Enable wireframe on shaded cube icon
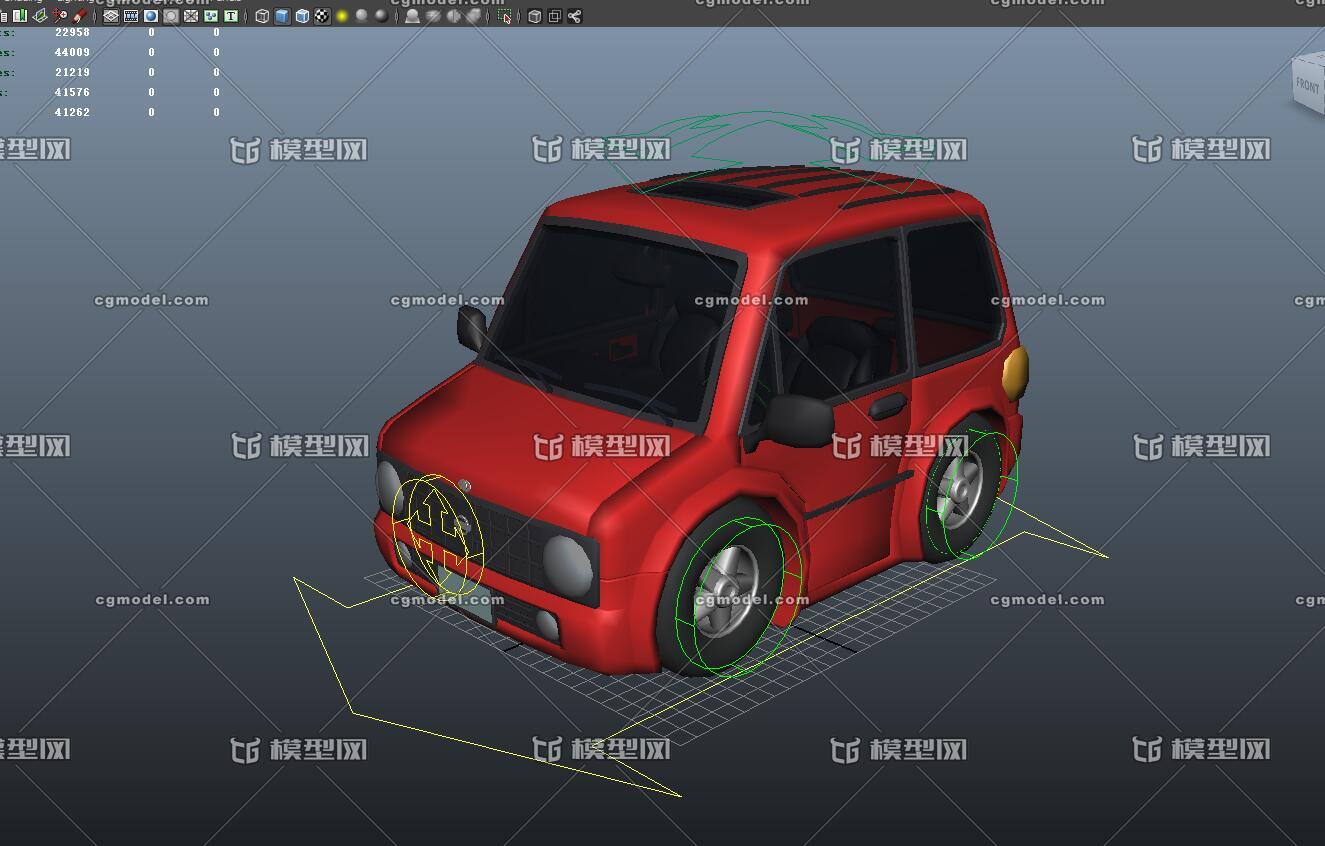 click(302, 16)
